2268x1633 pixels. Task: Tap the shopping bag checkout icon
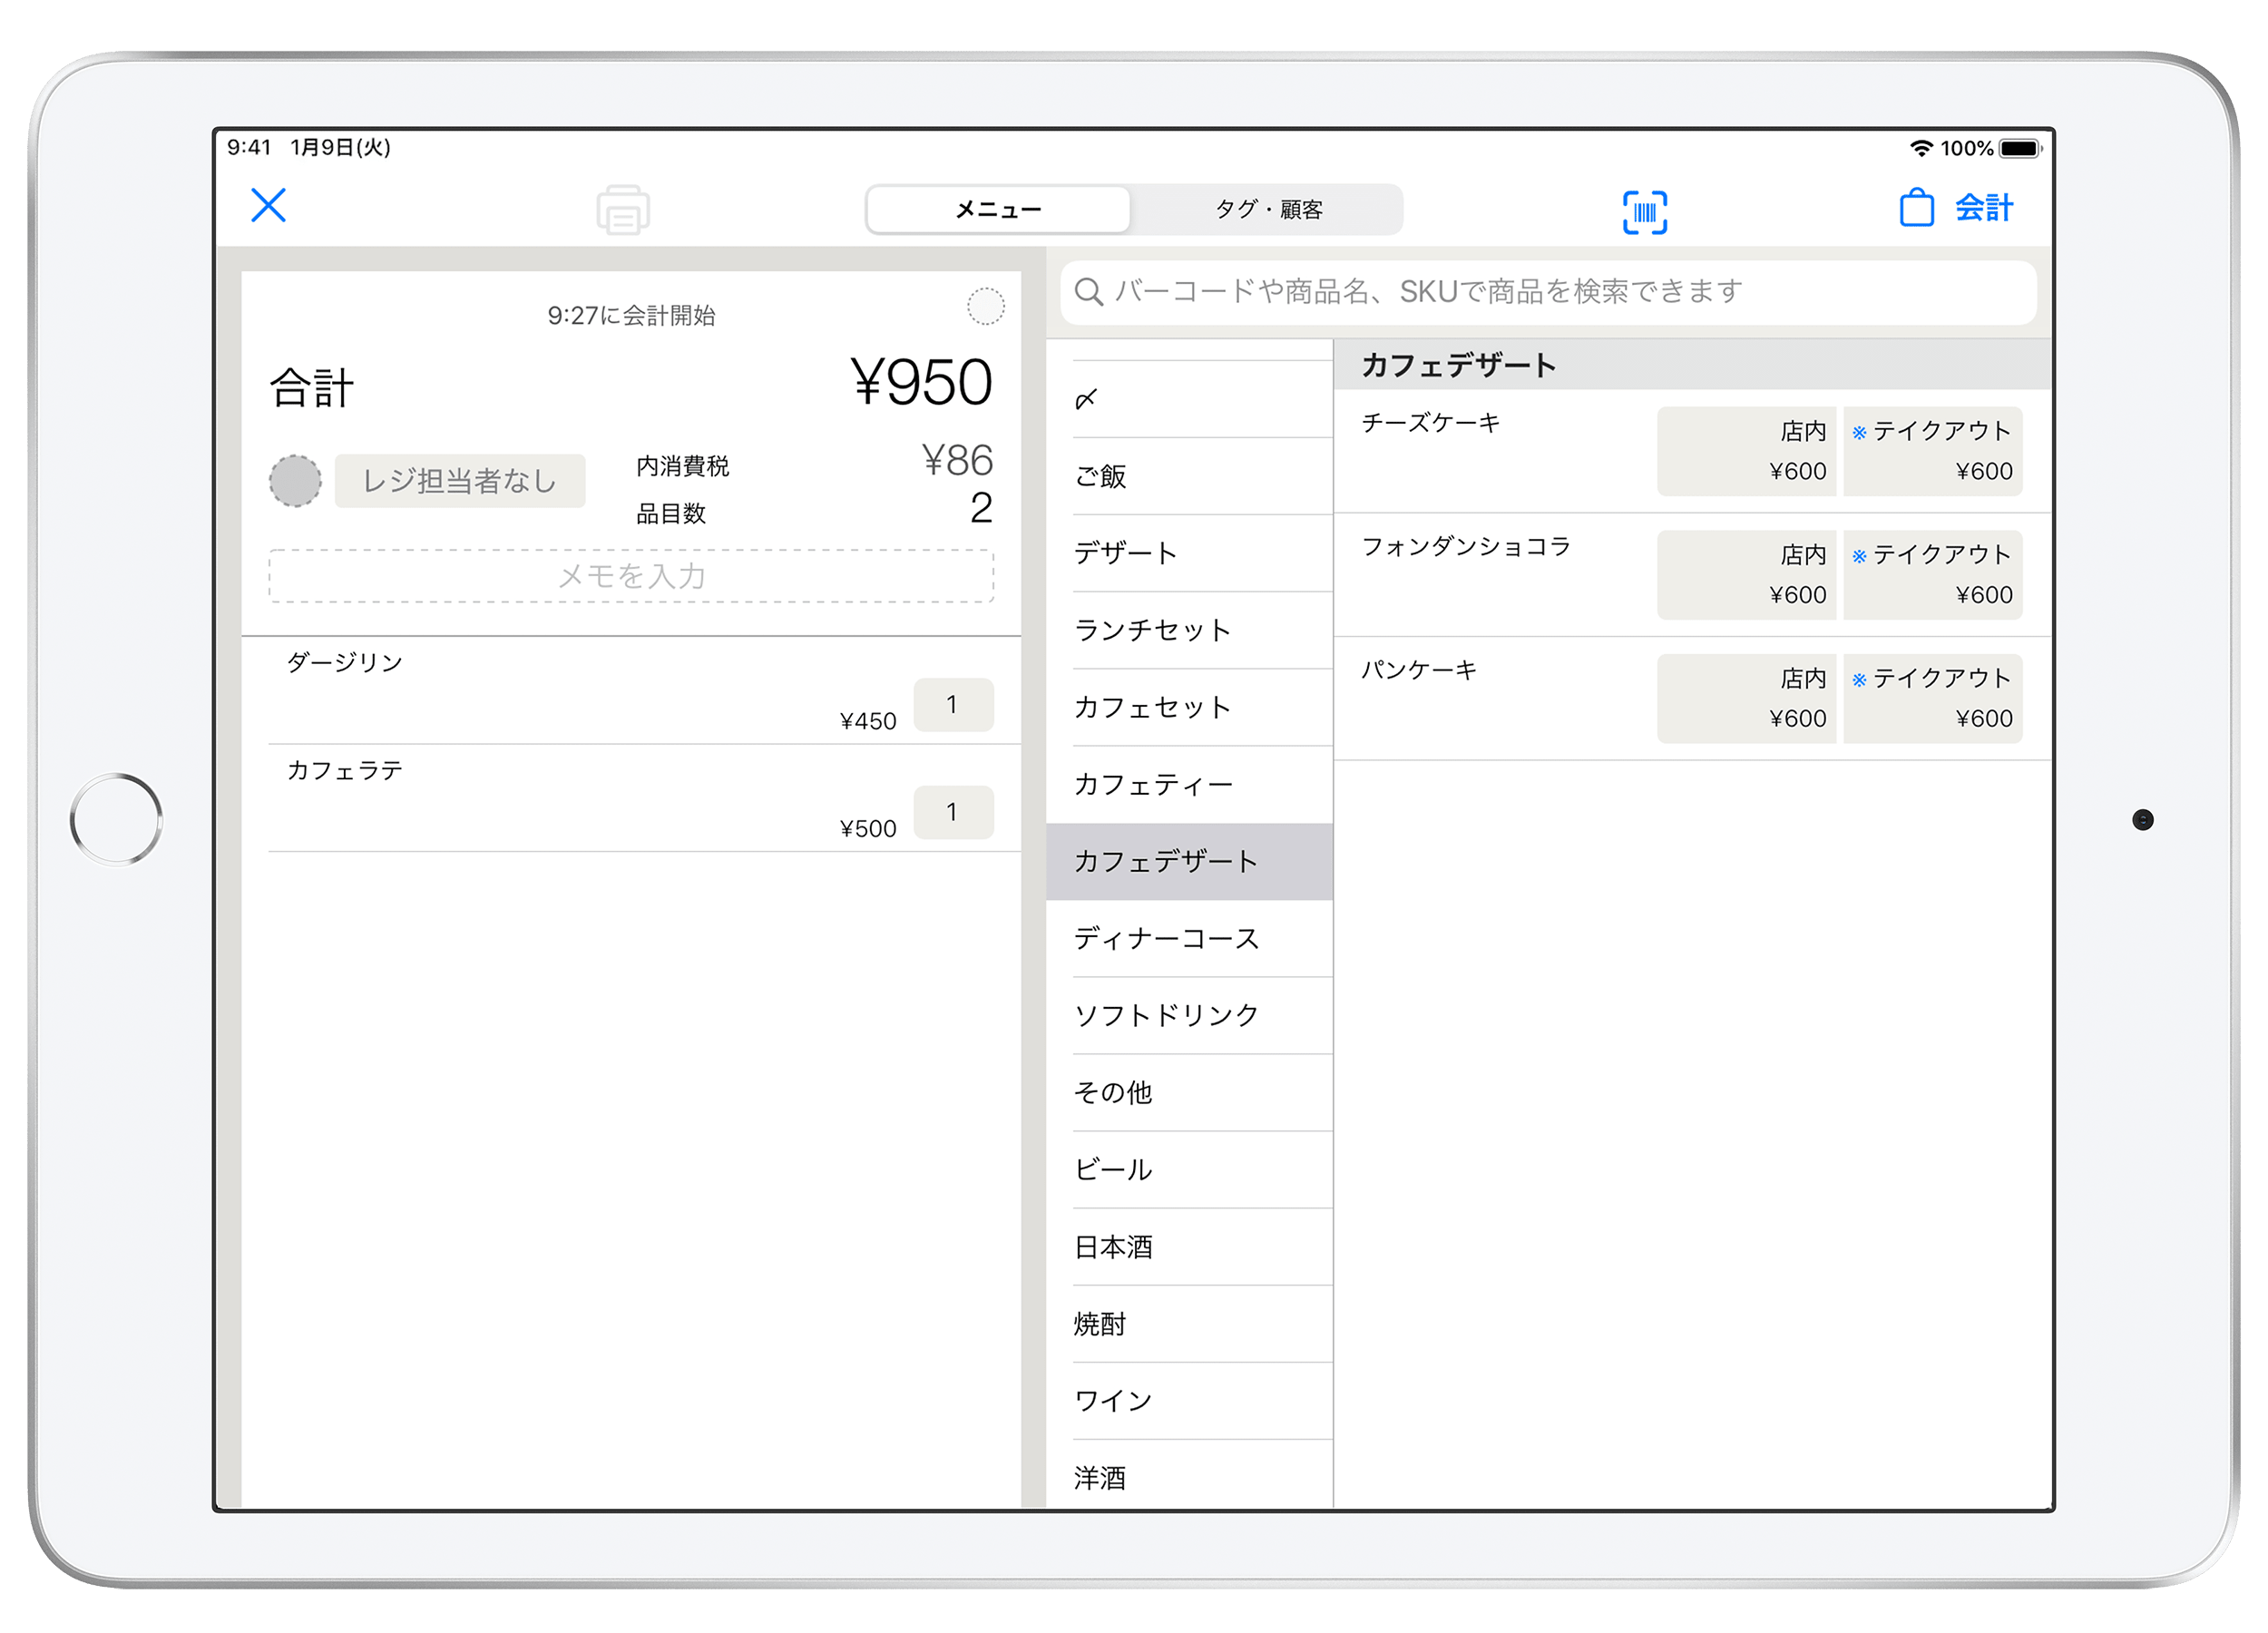click(1916, 208)
